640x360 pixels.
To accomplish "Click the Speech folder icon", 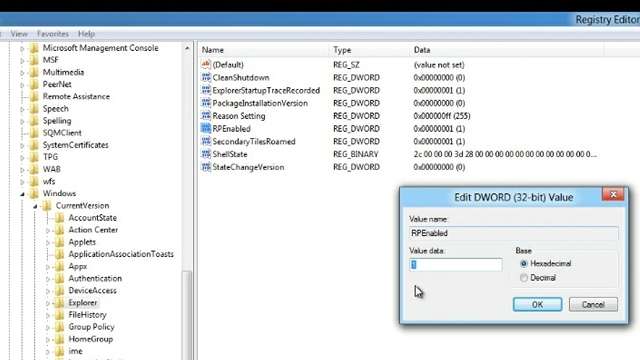I will [x=34, y=109].
